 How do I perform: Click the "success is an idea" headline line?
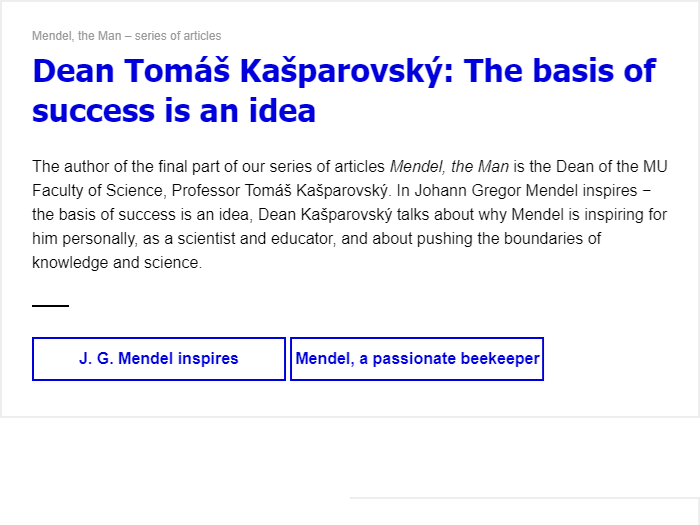click(174, 110)
